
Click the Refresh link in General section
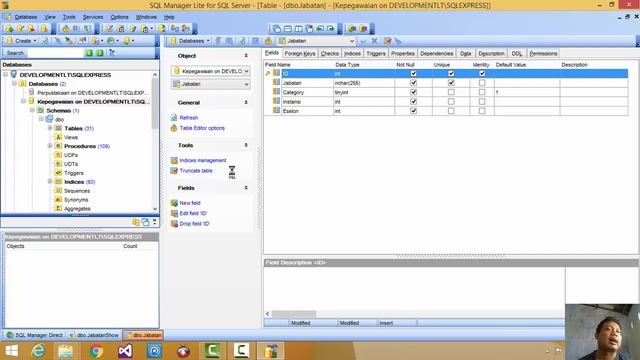189,118
